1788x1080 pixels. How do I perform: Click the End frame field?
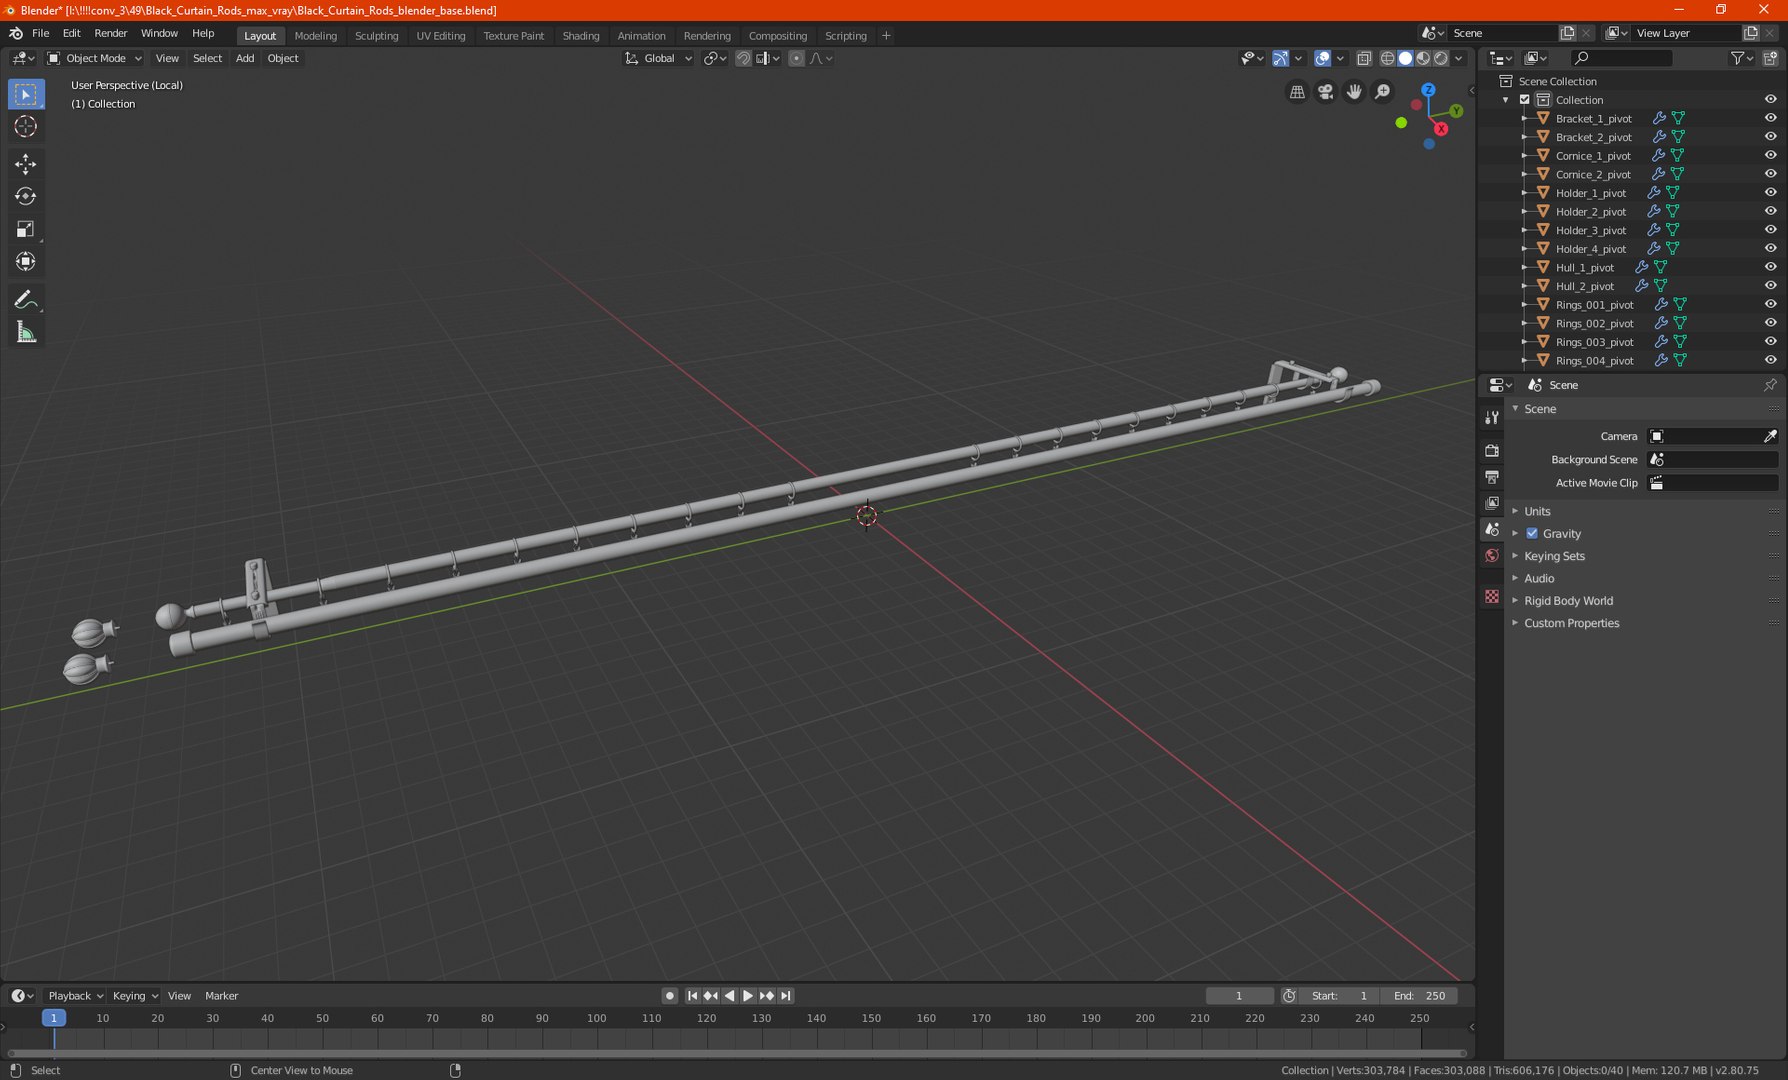[x=1419, y=996]
